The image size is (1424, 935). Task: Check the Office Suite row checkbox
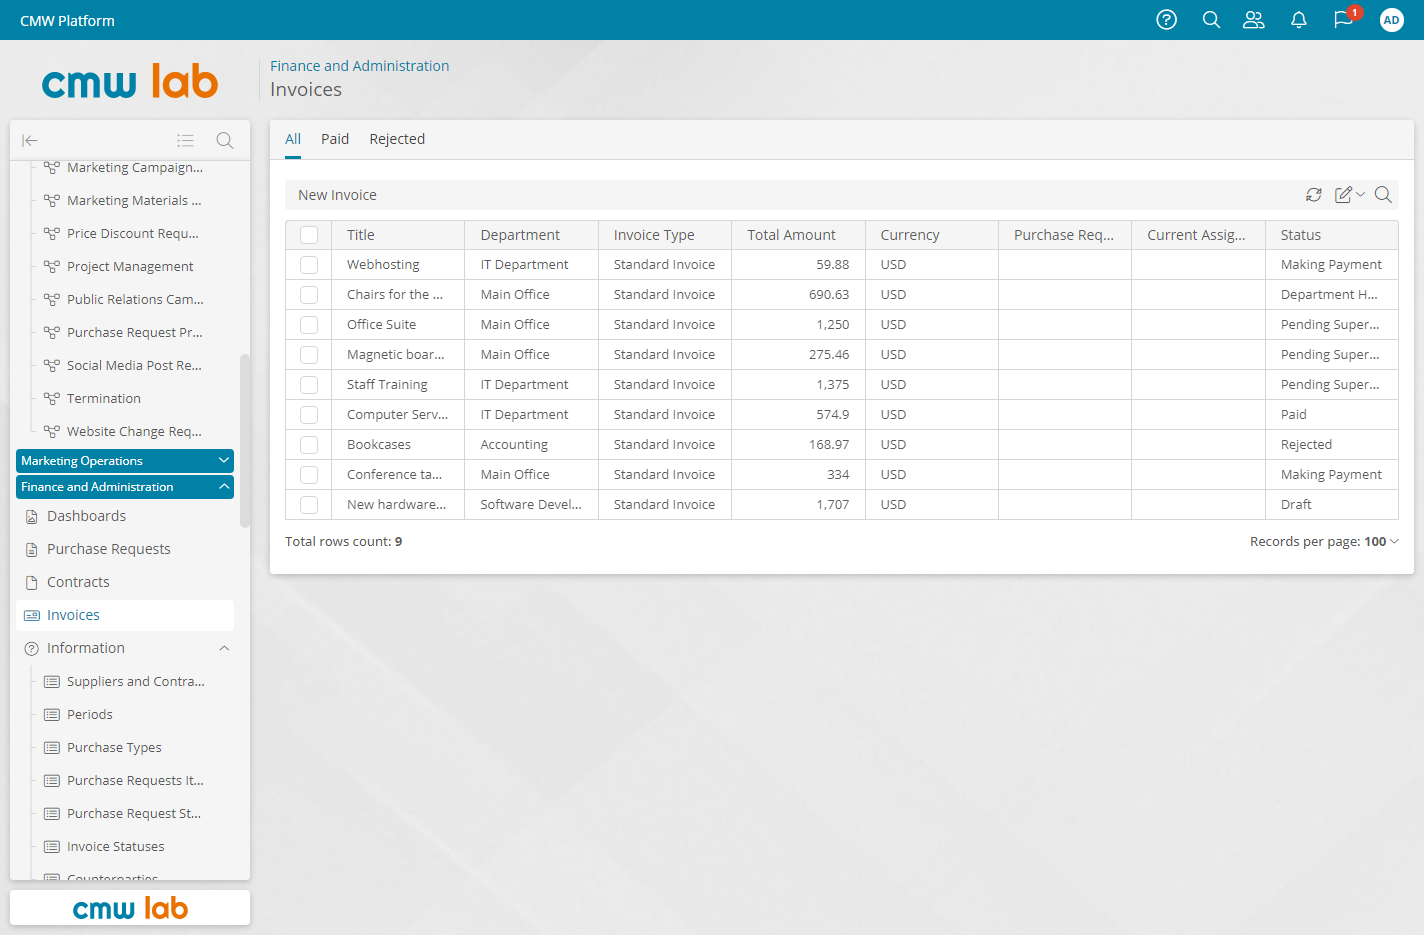pos(309,325)
